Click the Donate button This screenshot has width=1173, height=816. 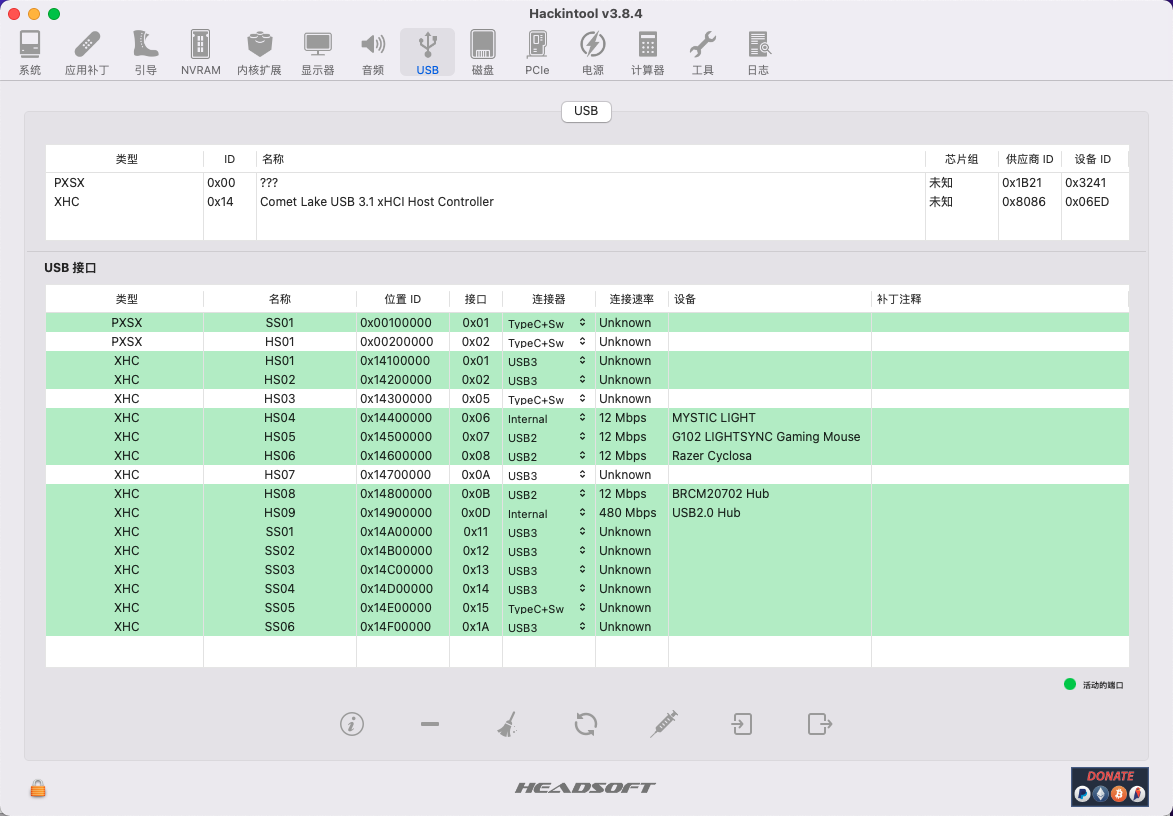[x=1109, y=786]
